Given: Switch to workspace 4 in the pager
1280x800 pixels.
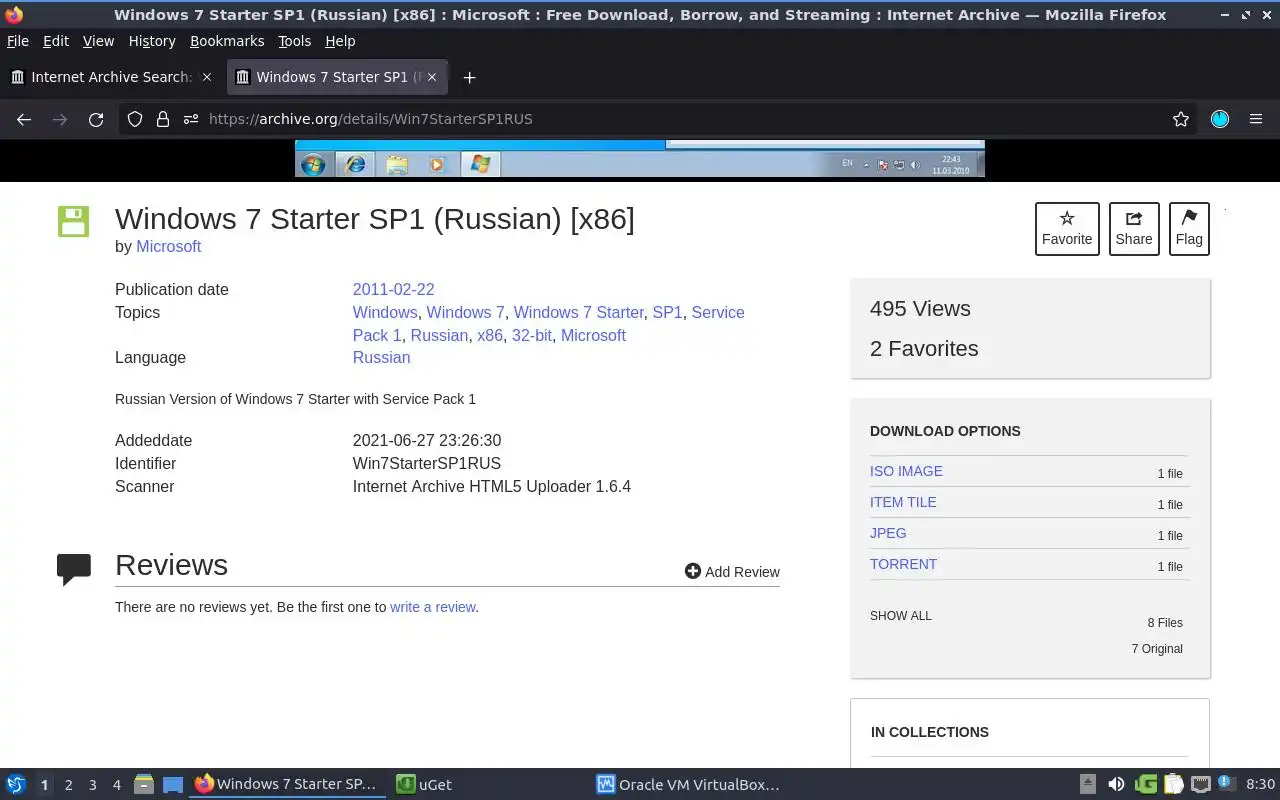Looking at the screenshot, I should coord(117,785).
